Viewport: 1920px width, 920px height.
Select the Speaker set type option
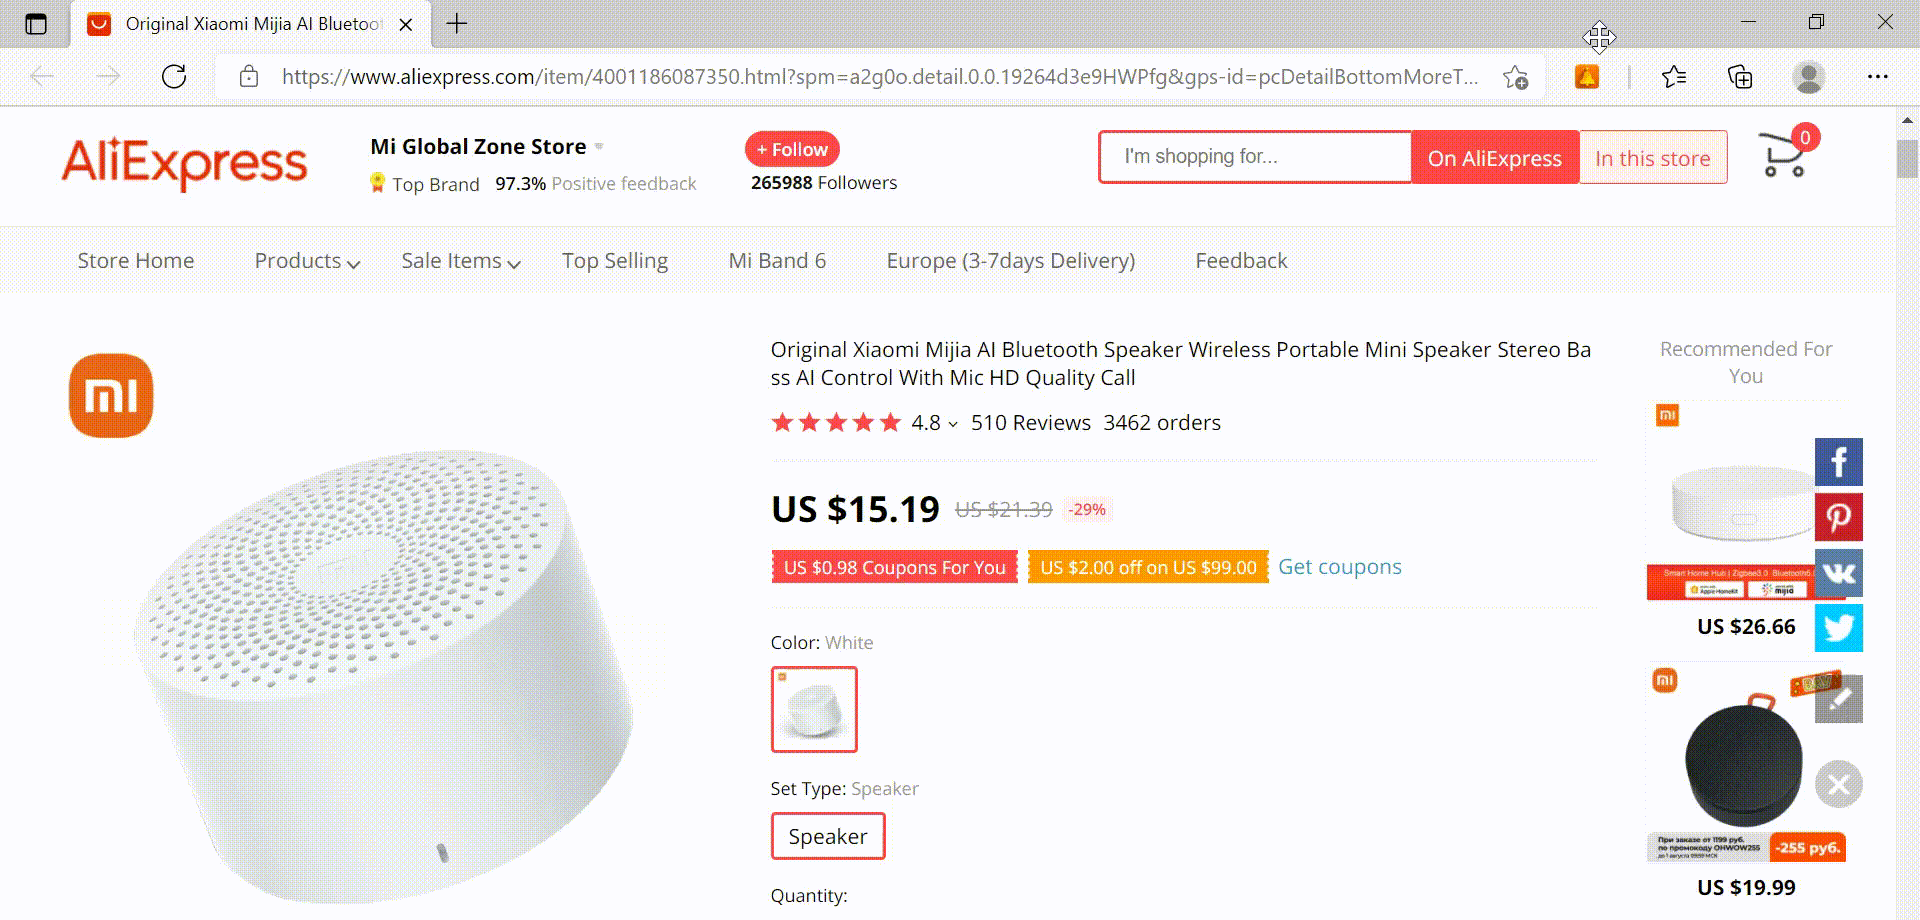827,836
